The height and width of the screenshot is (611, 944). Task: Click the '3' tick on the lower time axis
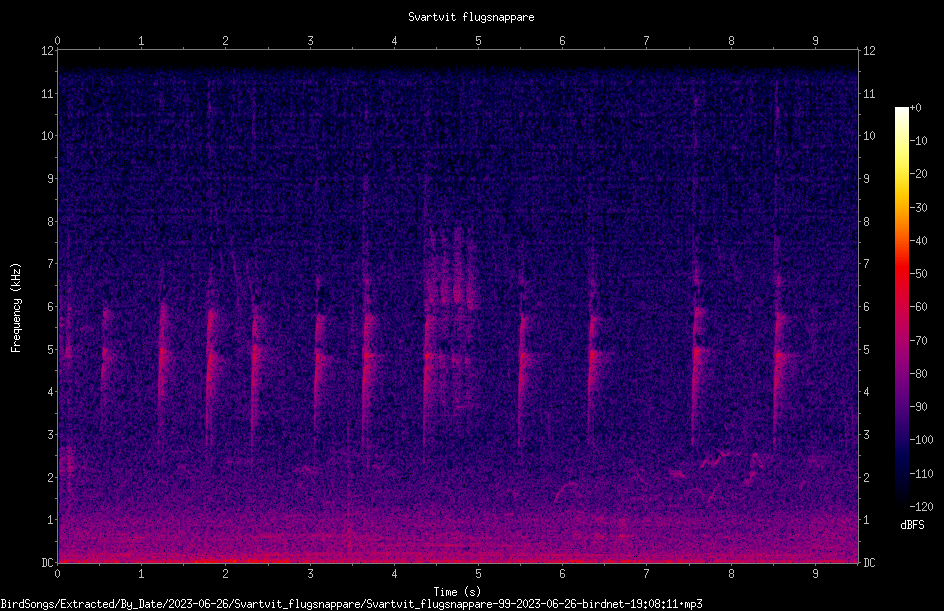click(310, 574)
